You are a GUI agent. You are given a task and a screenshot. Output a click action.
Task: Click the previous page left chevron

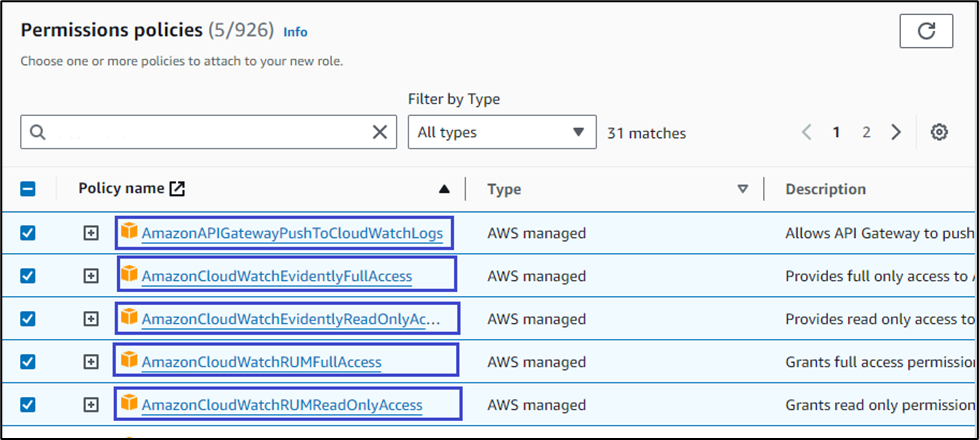(x=807, y=132)
